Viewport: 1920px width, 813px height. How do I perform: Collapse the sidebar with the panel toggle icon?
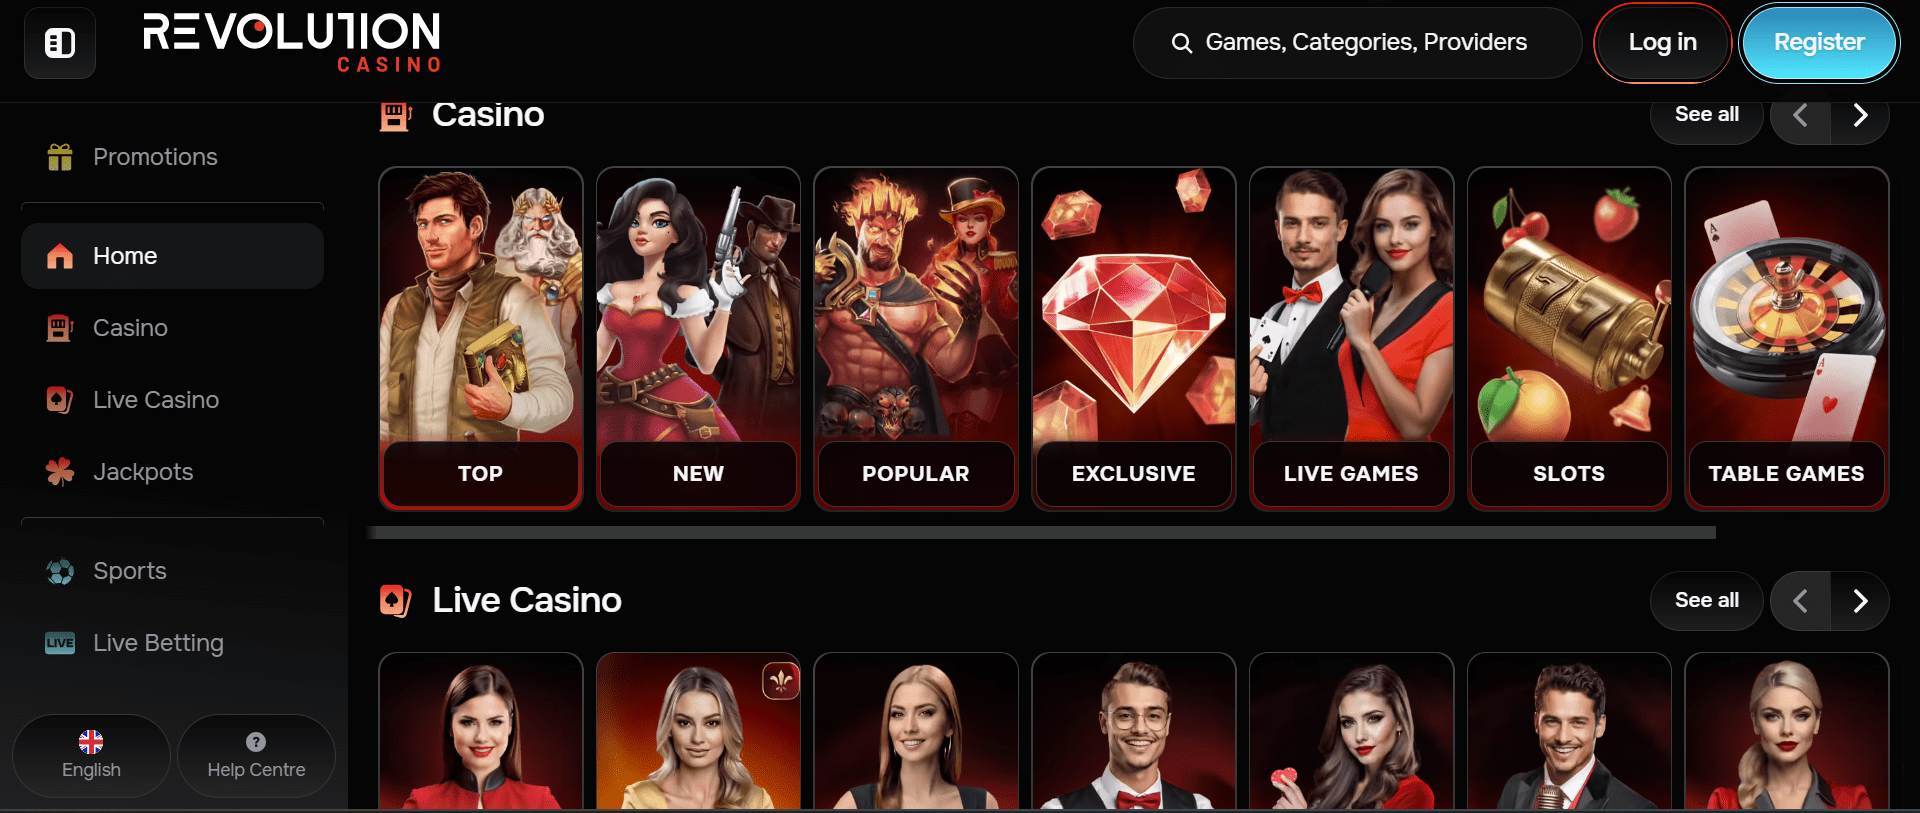pos(60,43)
